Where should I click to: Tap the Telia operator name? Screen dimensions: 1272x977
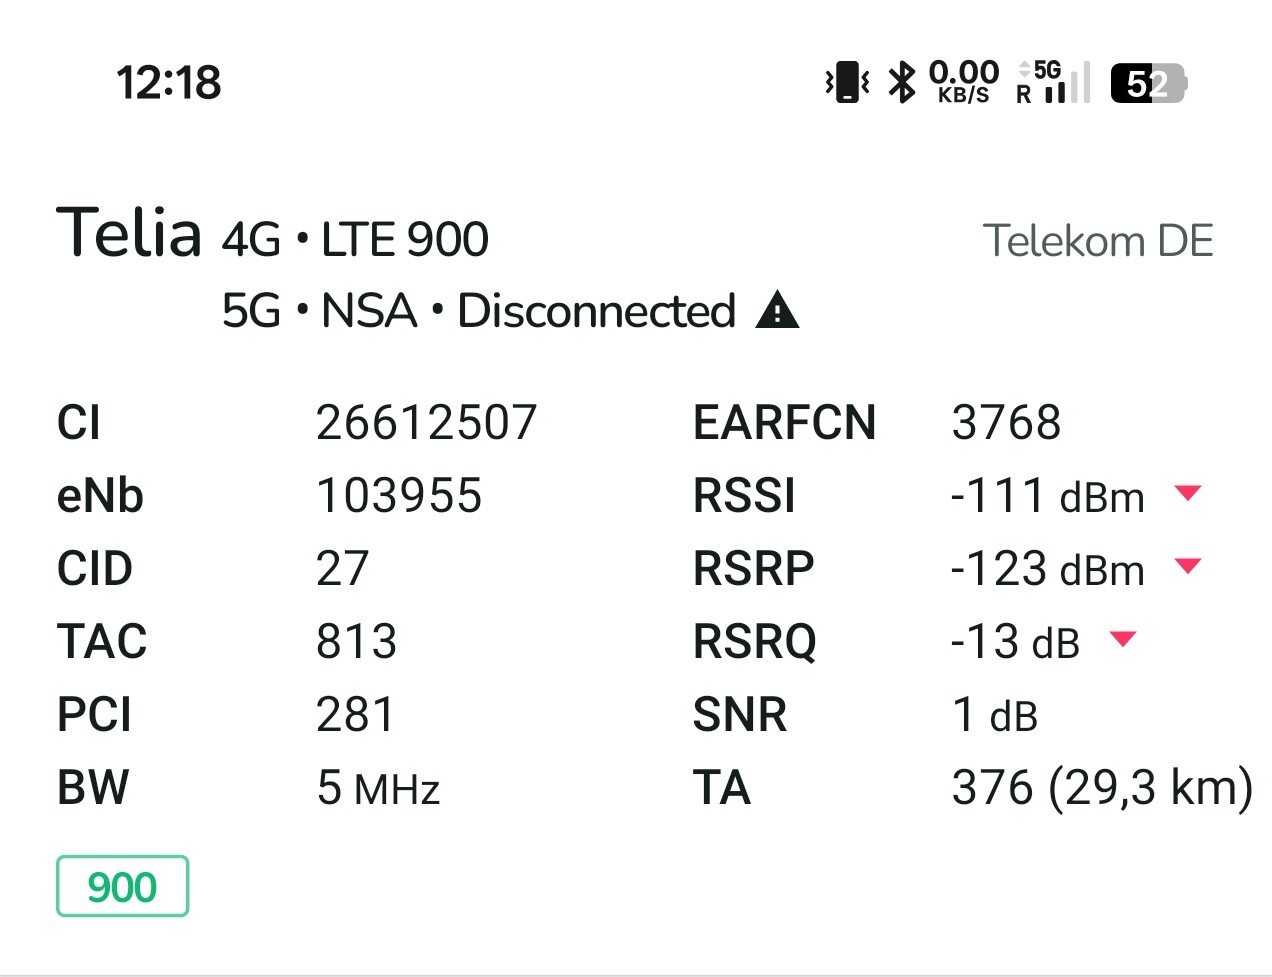(x=129, y=233)
